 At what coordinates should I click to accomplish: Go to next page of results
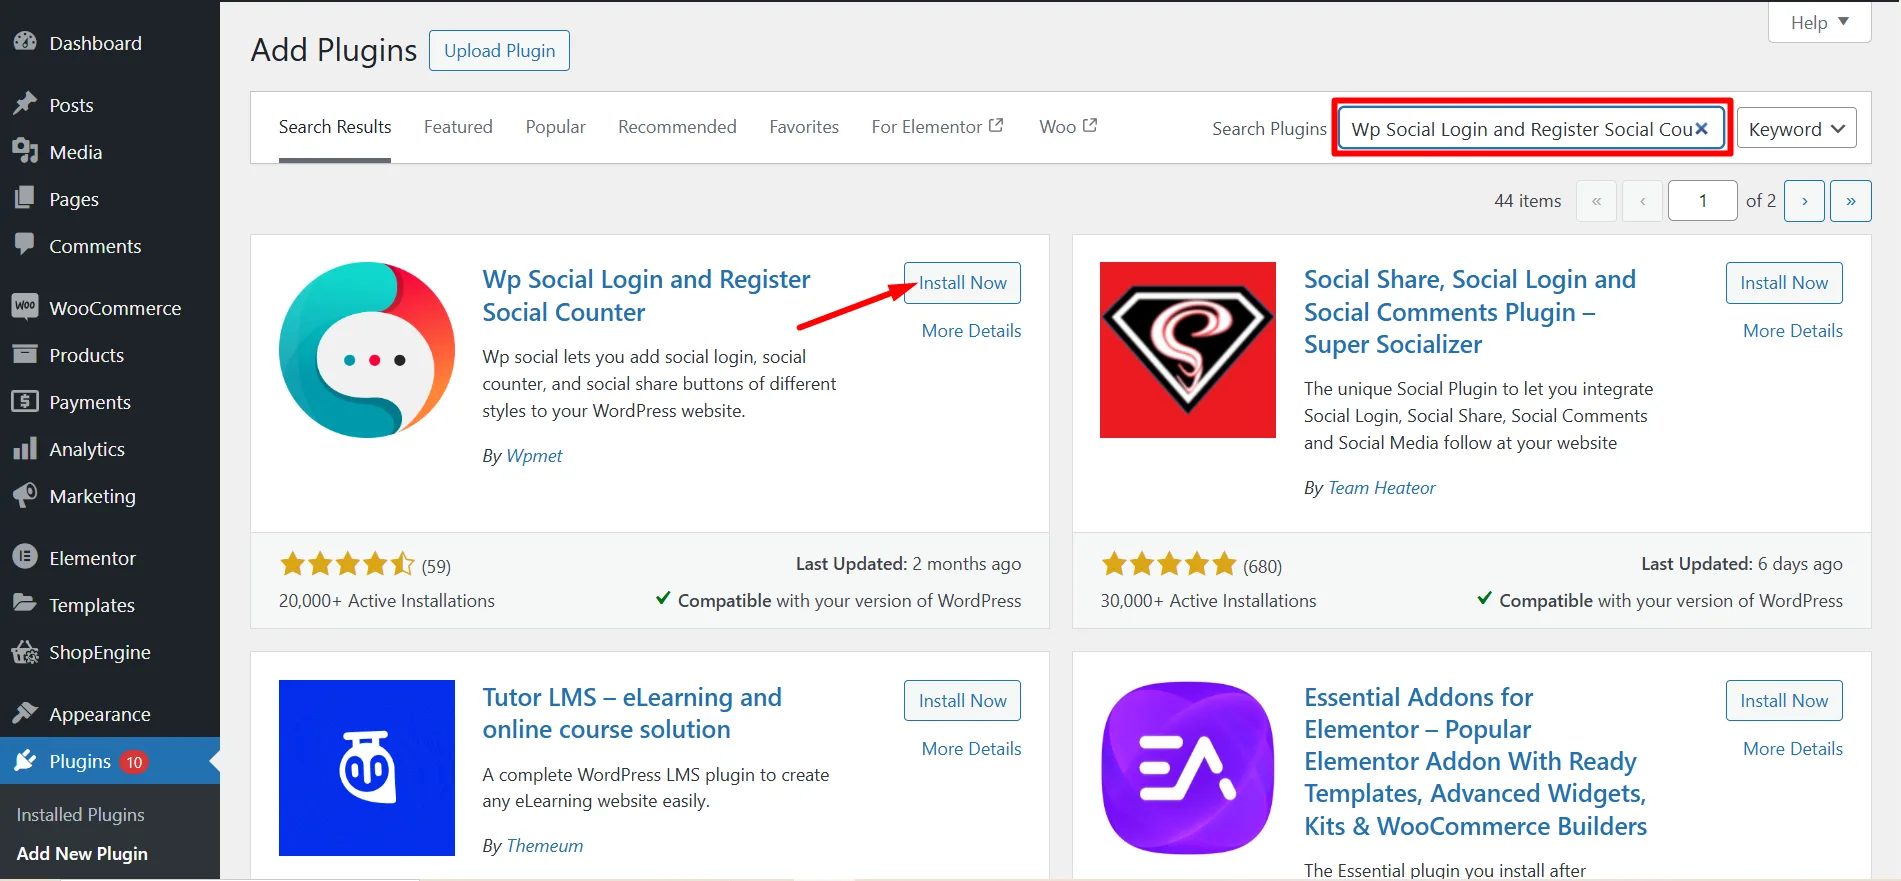1804,201
